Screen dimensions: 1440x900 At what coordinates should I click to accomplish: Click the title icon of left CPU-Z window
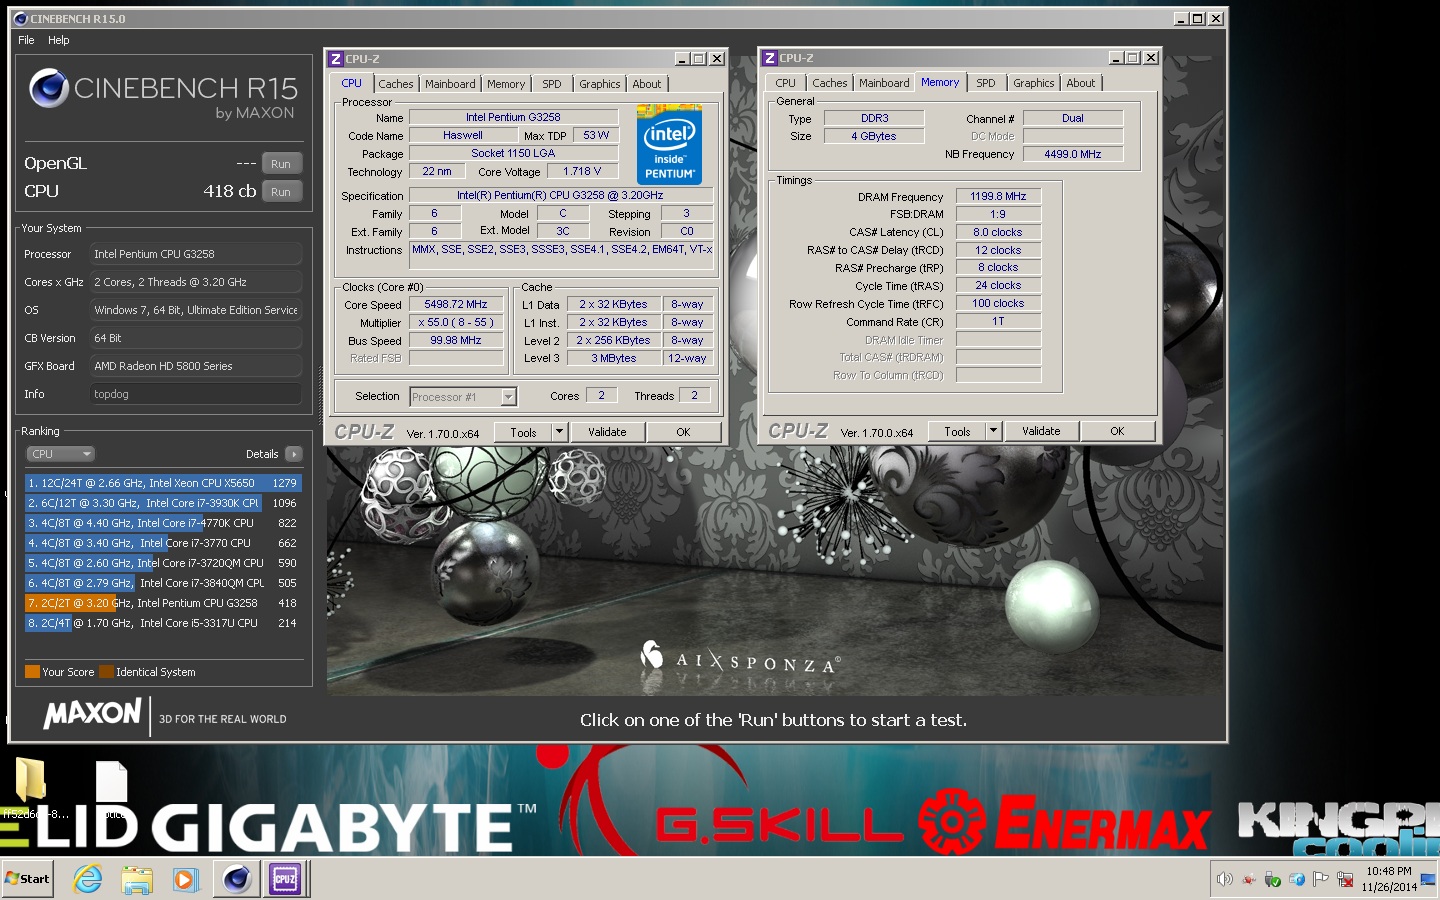coord(337,59)
